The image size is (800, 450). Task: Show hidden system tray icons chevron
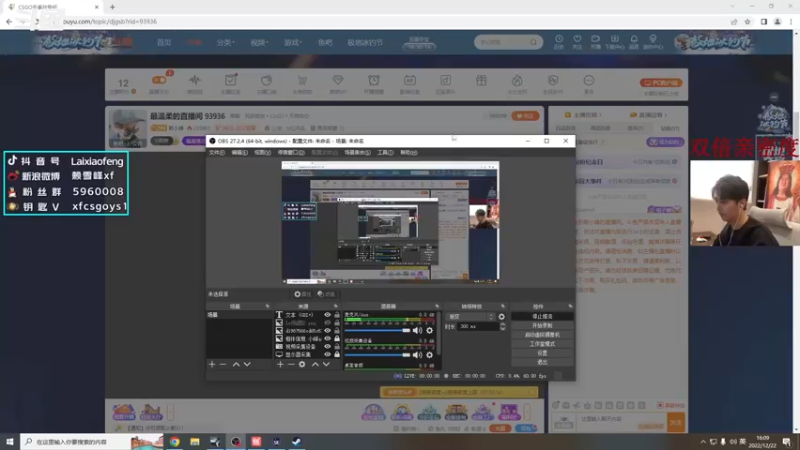tap(703, 442)
